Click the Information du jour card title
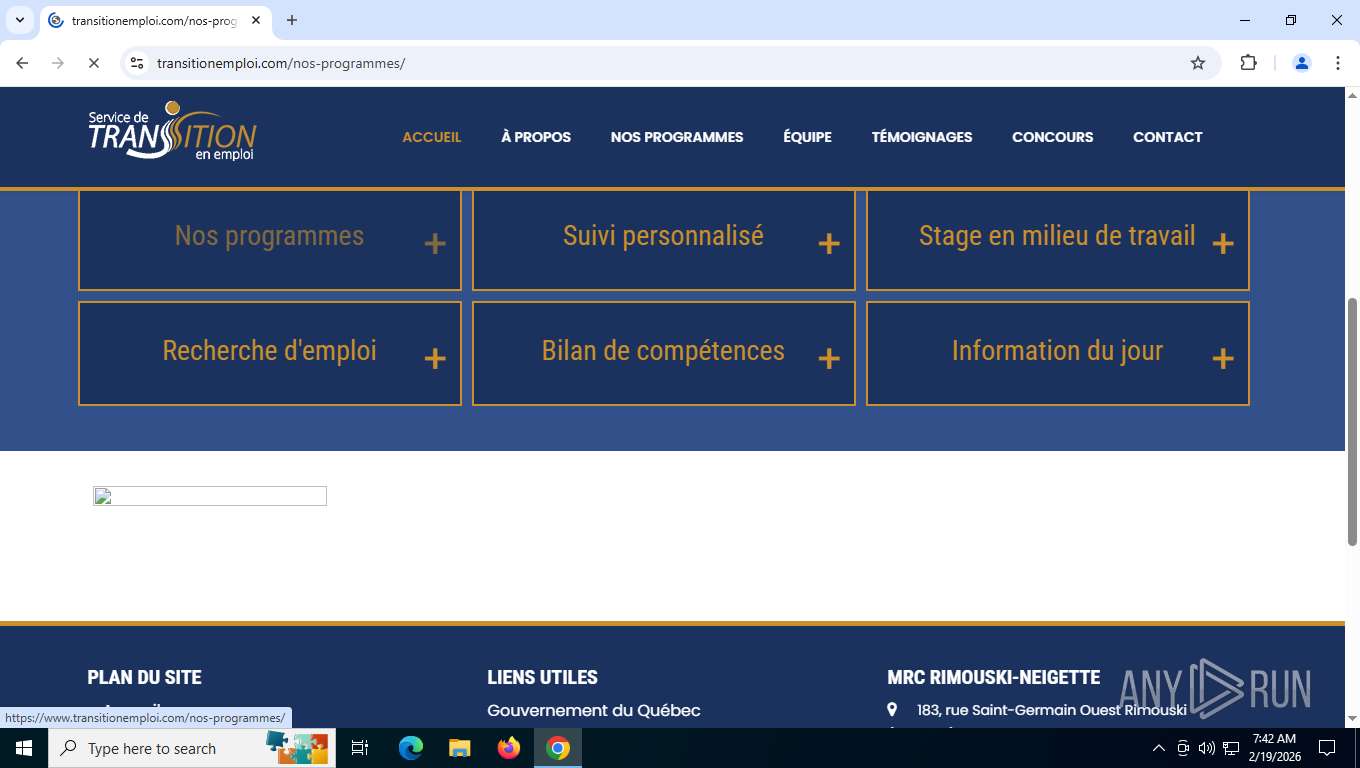1360x768 pixels. pyautogui.click(x=1057, y=351)
